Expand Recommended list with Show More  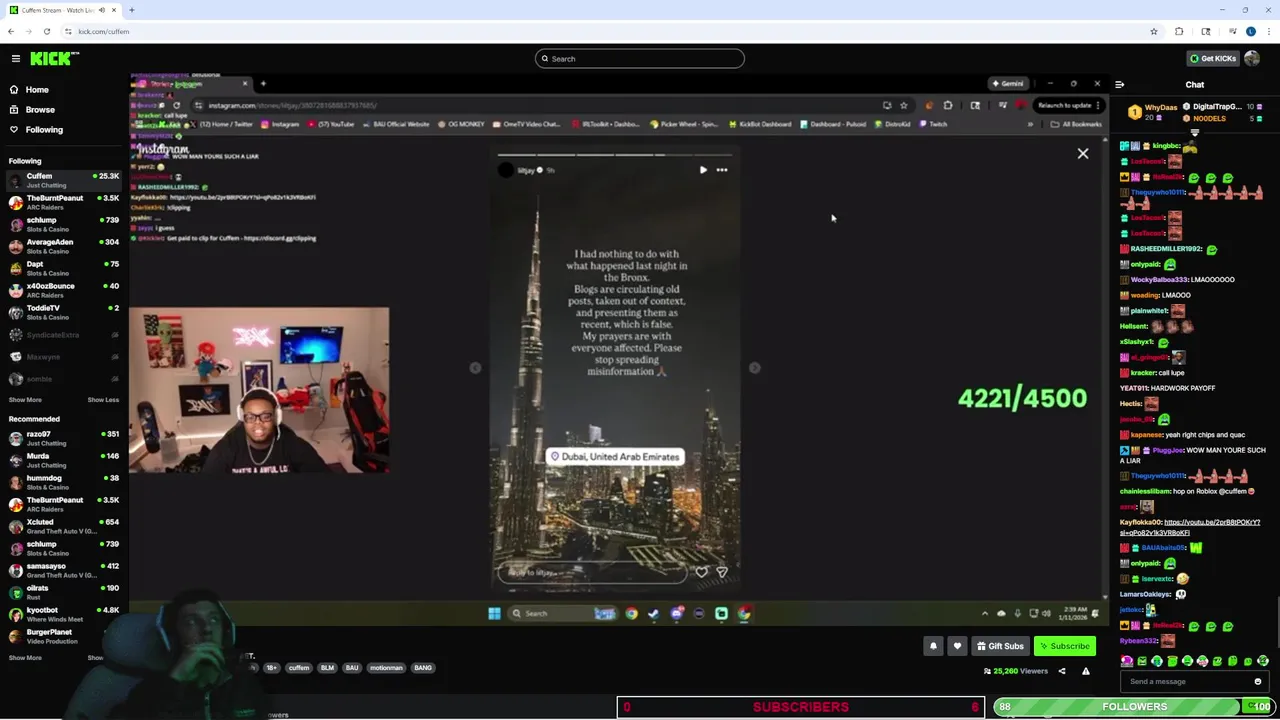[x=25, y=658]
